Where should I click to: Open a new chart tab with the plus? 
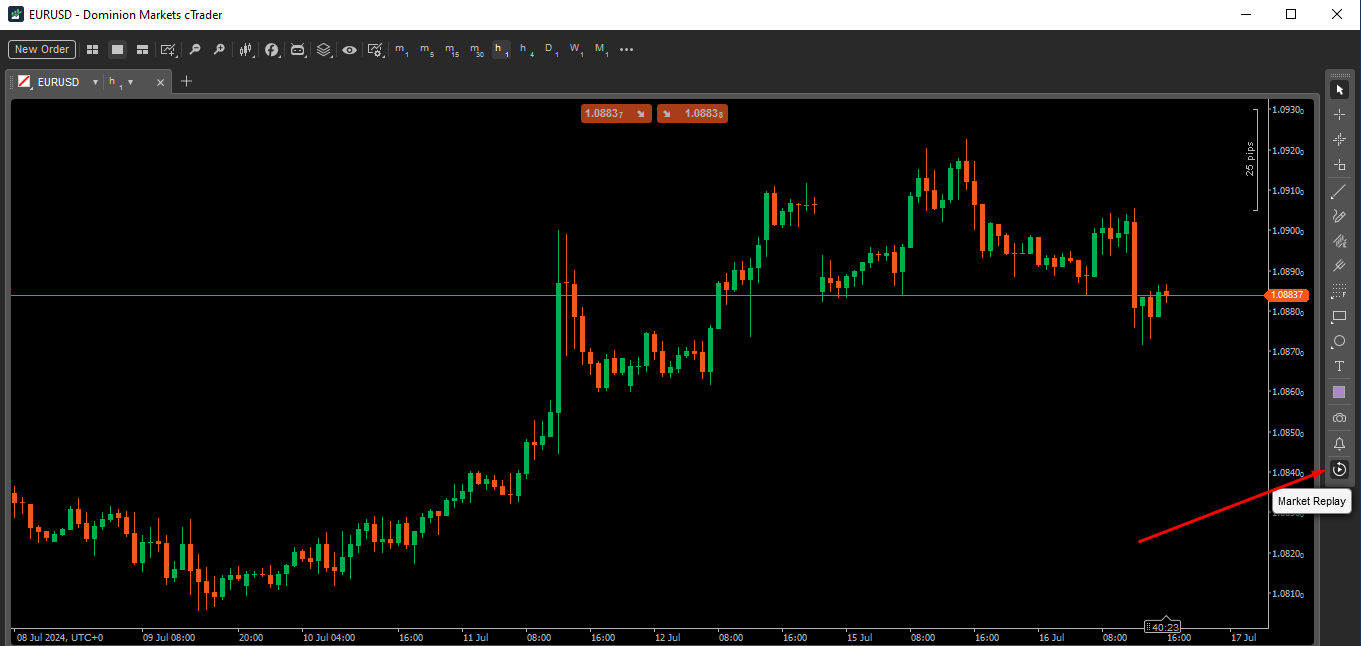pyautogui.click(x=186, y=82)
